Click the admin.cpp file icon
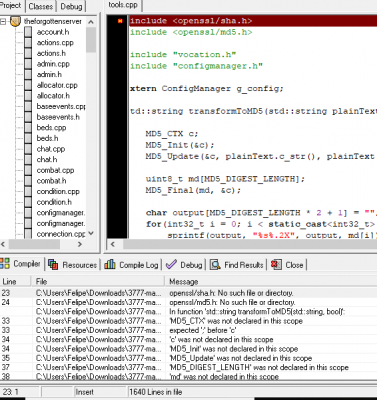This screenshot has width=377, height=400. click(28, 64)
